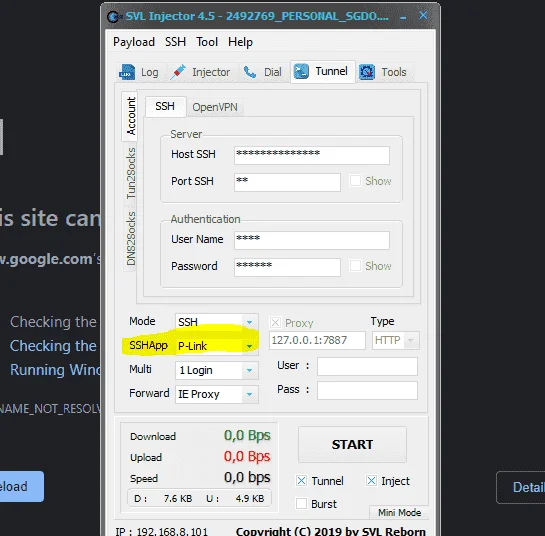Click the D: 7.6 KB U: 4.9 KB counter
Screen dimensions: 545x536
pos(199,498)
